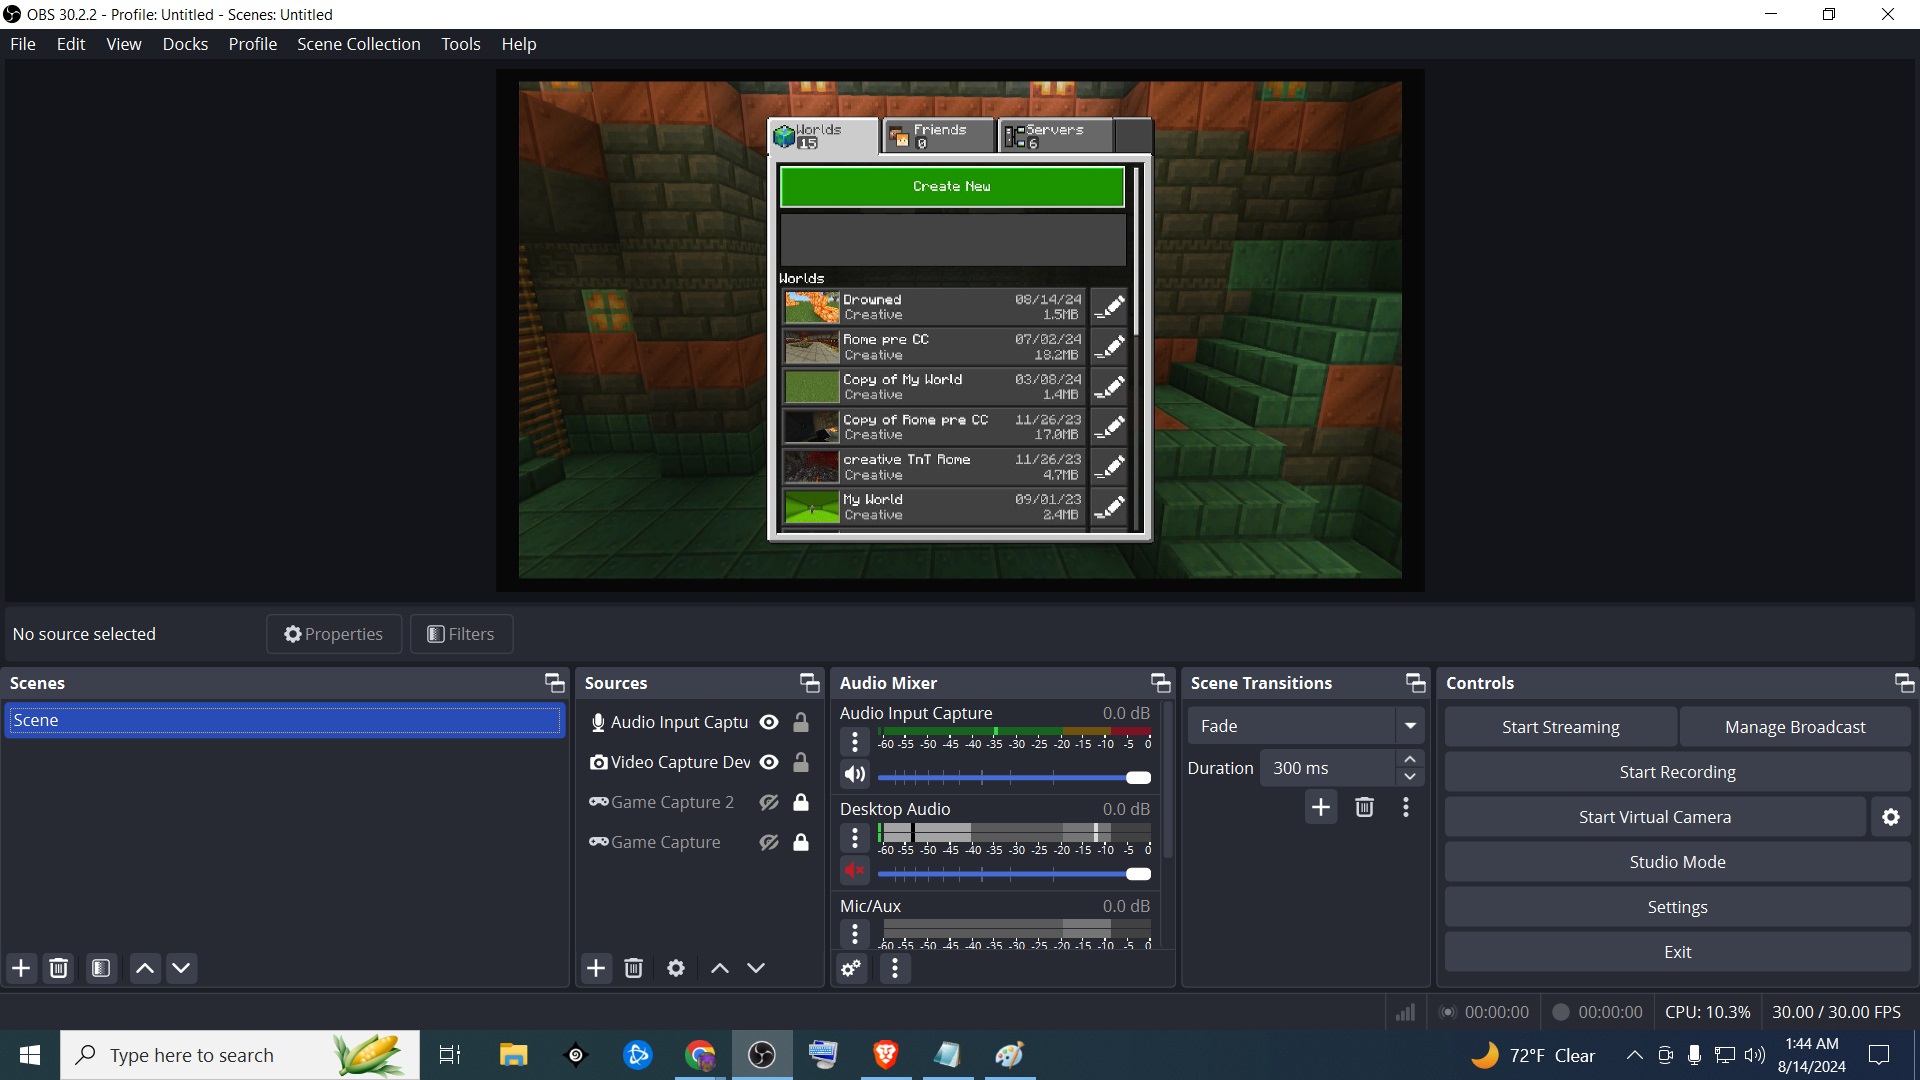Viewport: 1920px width, 1080px height.
Task: Mute Audio Input Capture speaker icon
Action: [855, 775]
